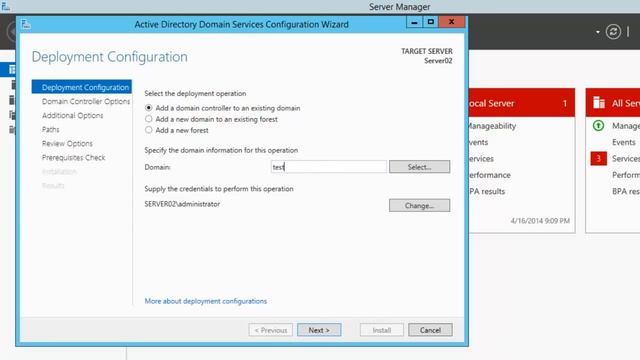The image size is (640, 360).
Task: Click Manageability in Local Server tile
Action: (492, 126)
